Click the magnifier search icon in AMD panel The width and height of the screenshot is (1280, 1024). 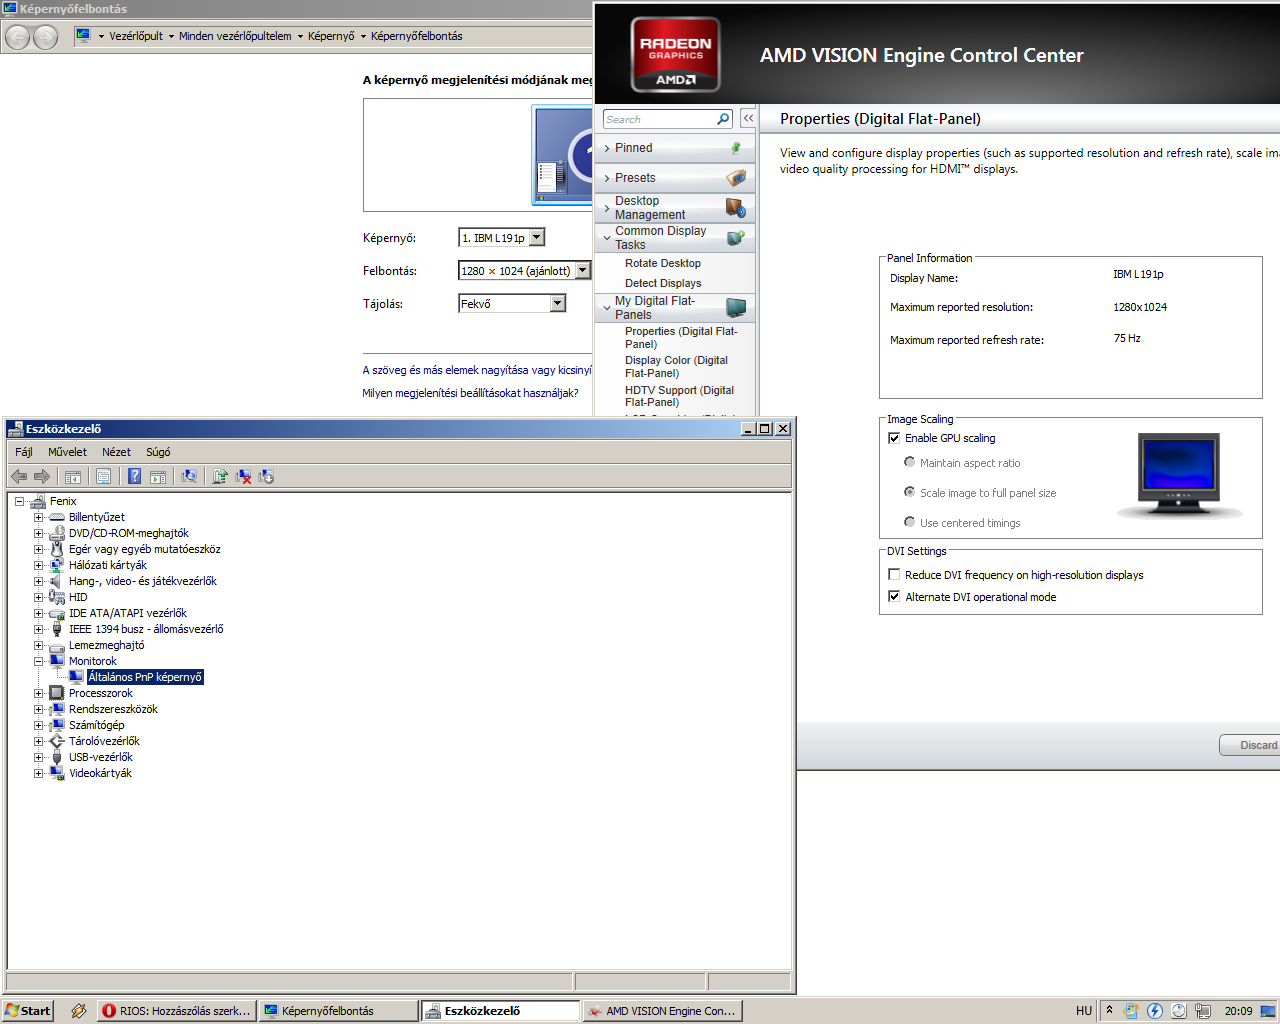coord(723,119)
